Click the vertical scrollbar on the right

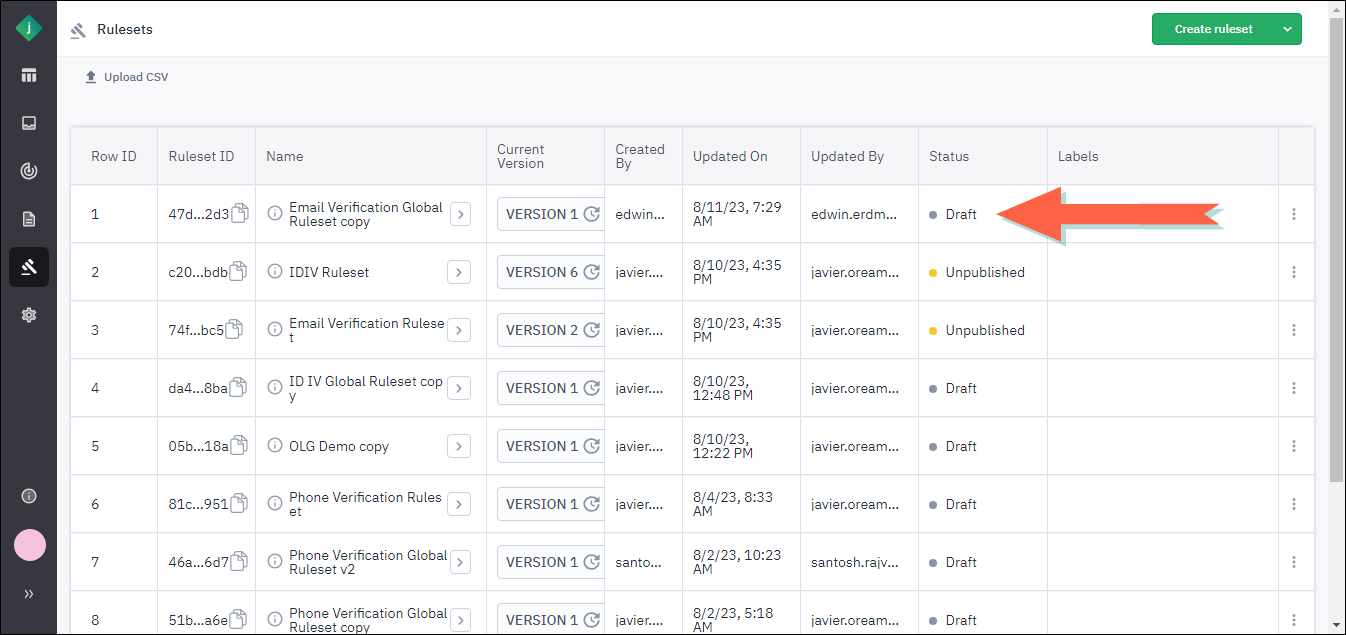click(x=1336, y=250)
